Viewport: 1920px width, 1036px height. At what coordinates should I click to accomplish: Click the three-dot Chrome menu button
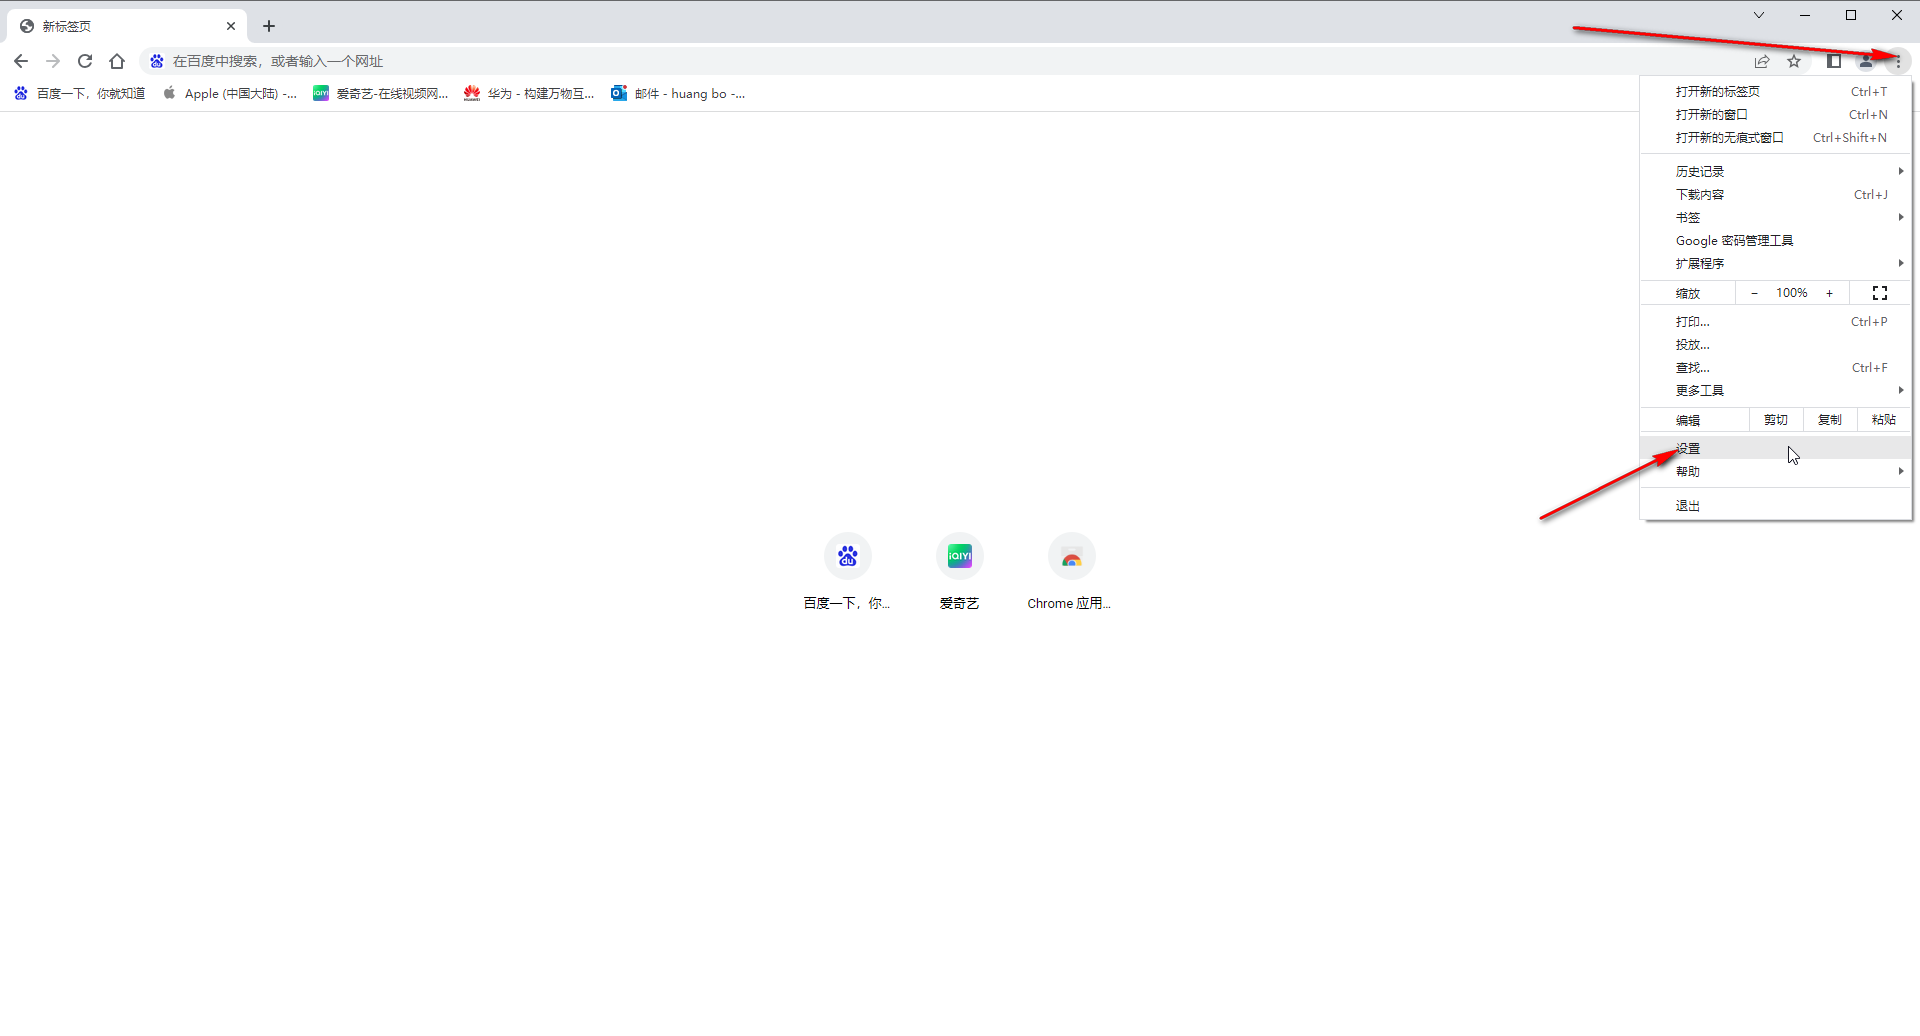1898,61
